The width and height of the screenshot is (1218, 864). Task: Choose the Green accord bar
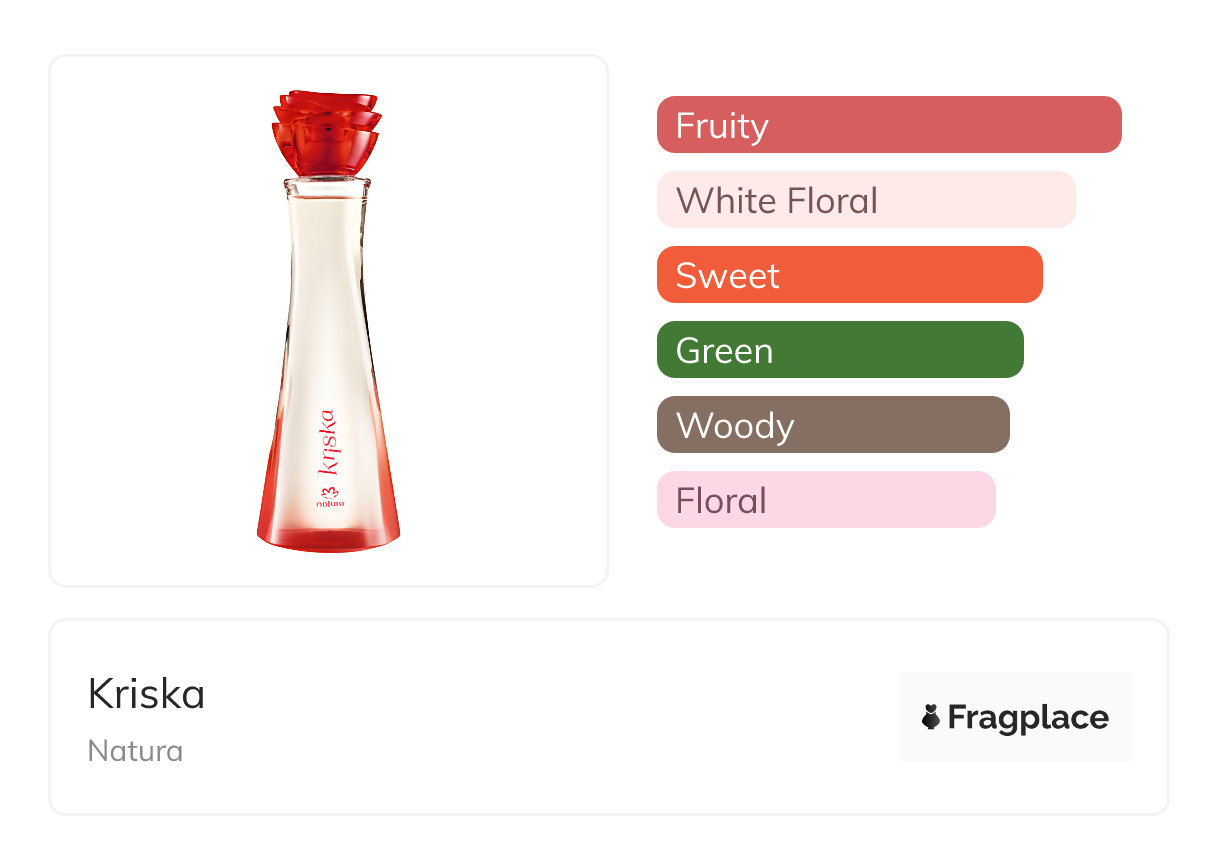839,350
